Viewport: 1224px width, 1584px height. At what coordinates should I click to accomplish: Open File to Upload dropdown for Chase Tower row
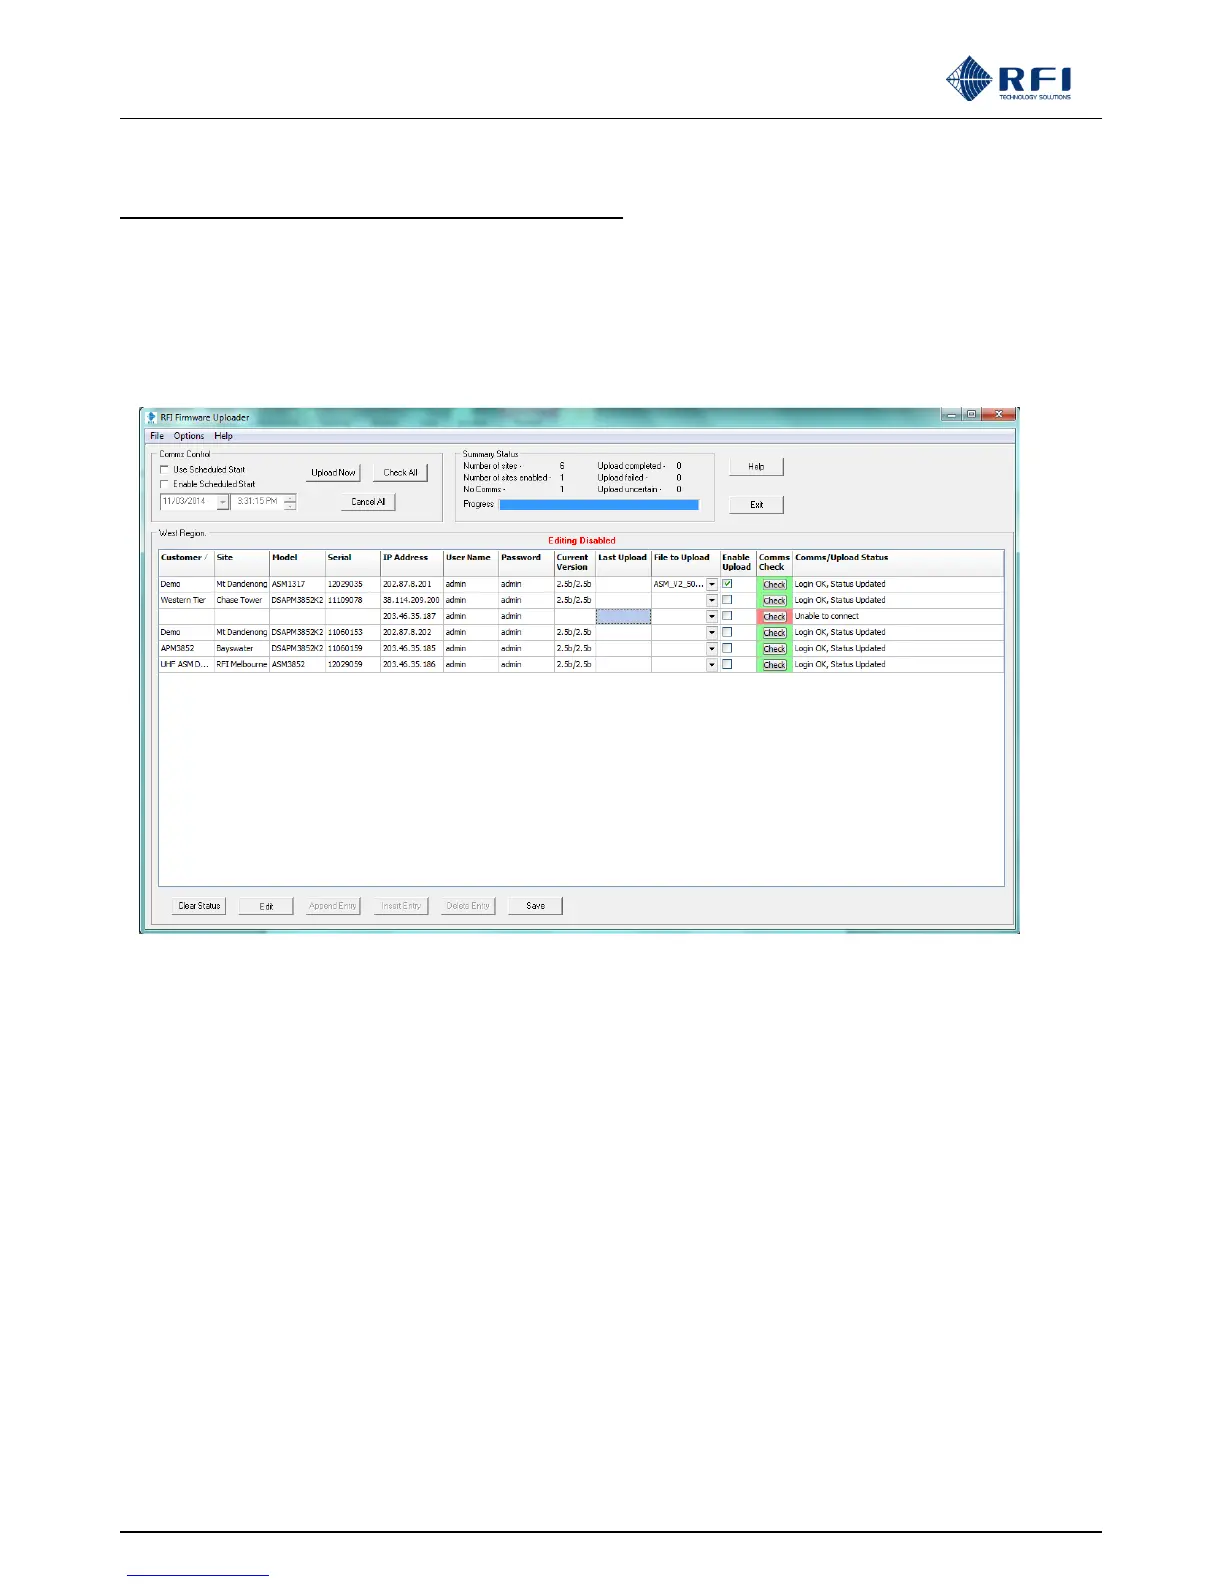click(712, 600)
